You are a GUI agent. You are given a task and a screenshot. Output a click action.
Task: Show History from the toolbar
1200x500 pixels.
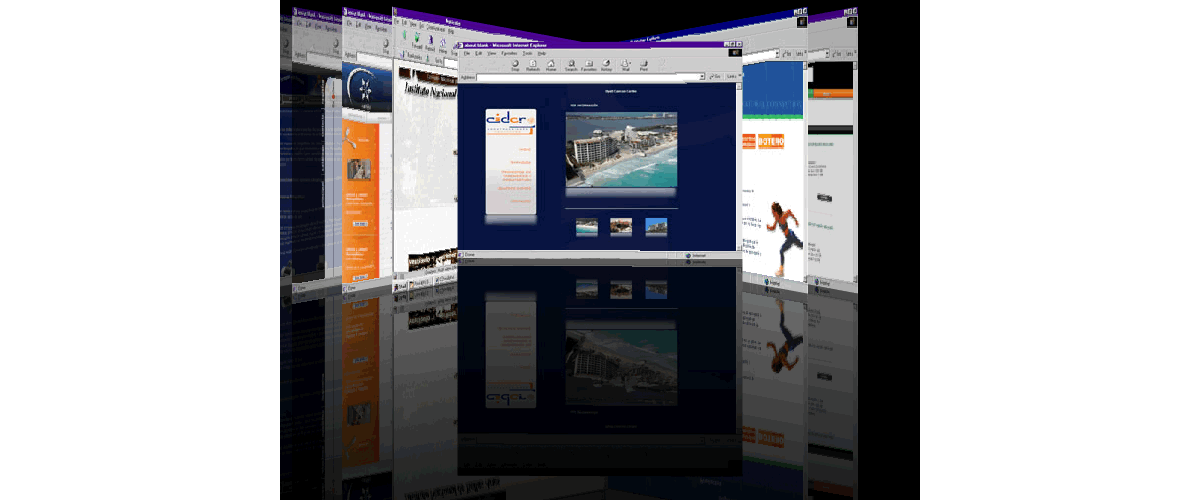pos(607,65)
